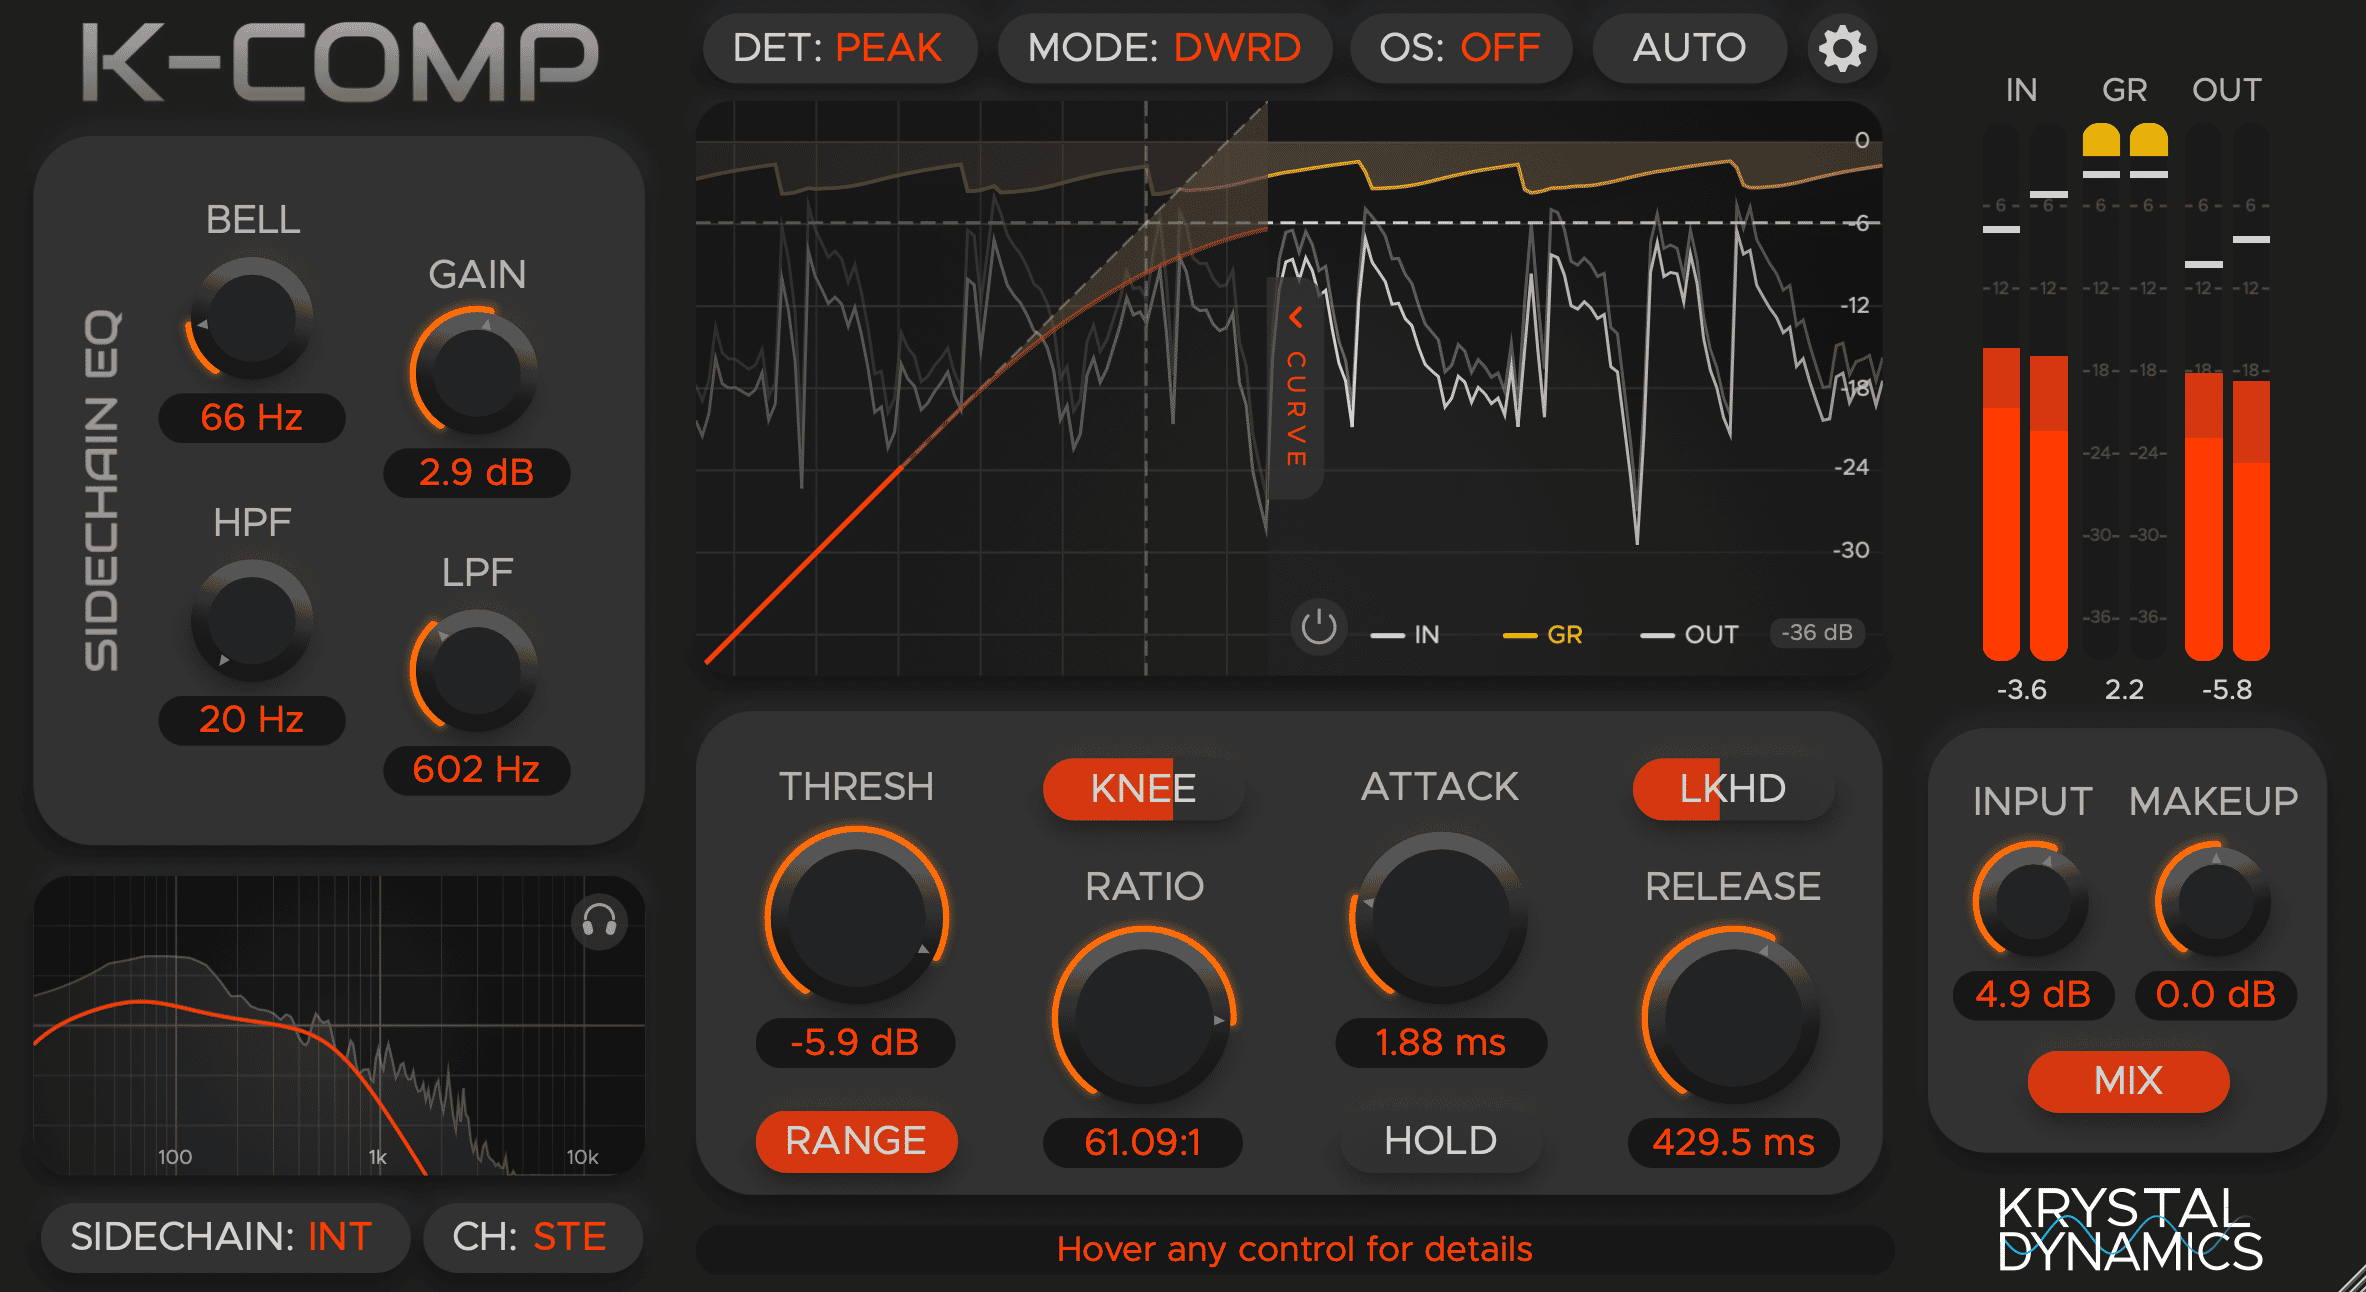Click the INPUT gain knob
Image resolution: width=2366 pixels, height=1292 pixels.
point(2032,900)
